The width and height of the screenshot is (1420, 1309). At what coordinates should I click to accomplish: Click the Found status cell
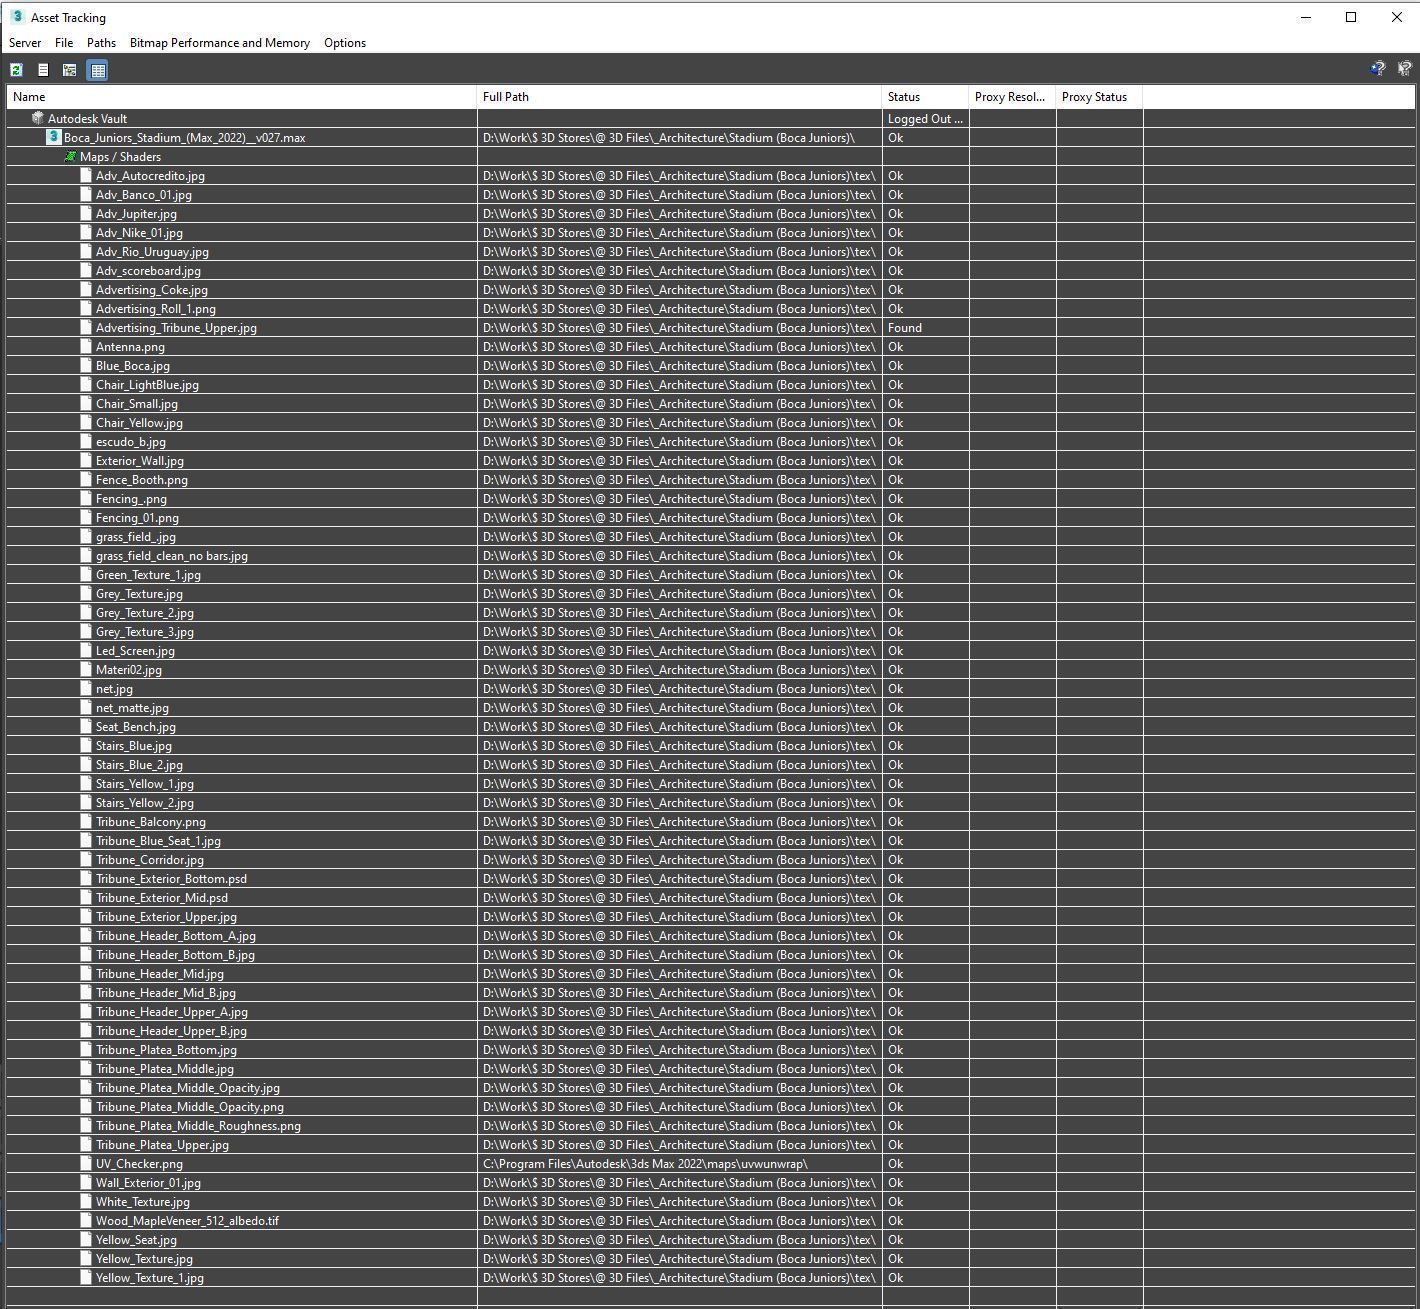pos(905,327)
